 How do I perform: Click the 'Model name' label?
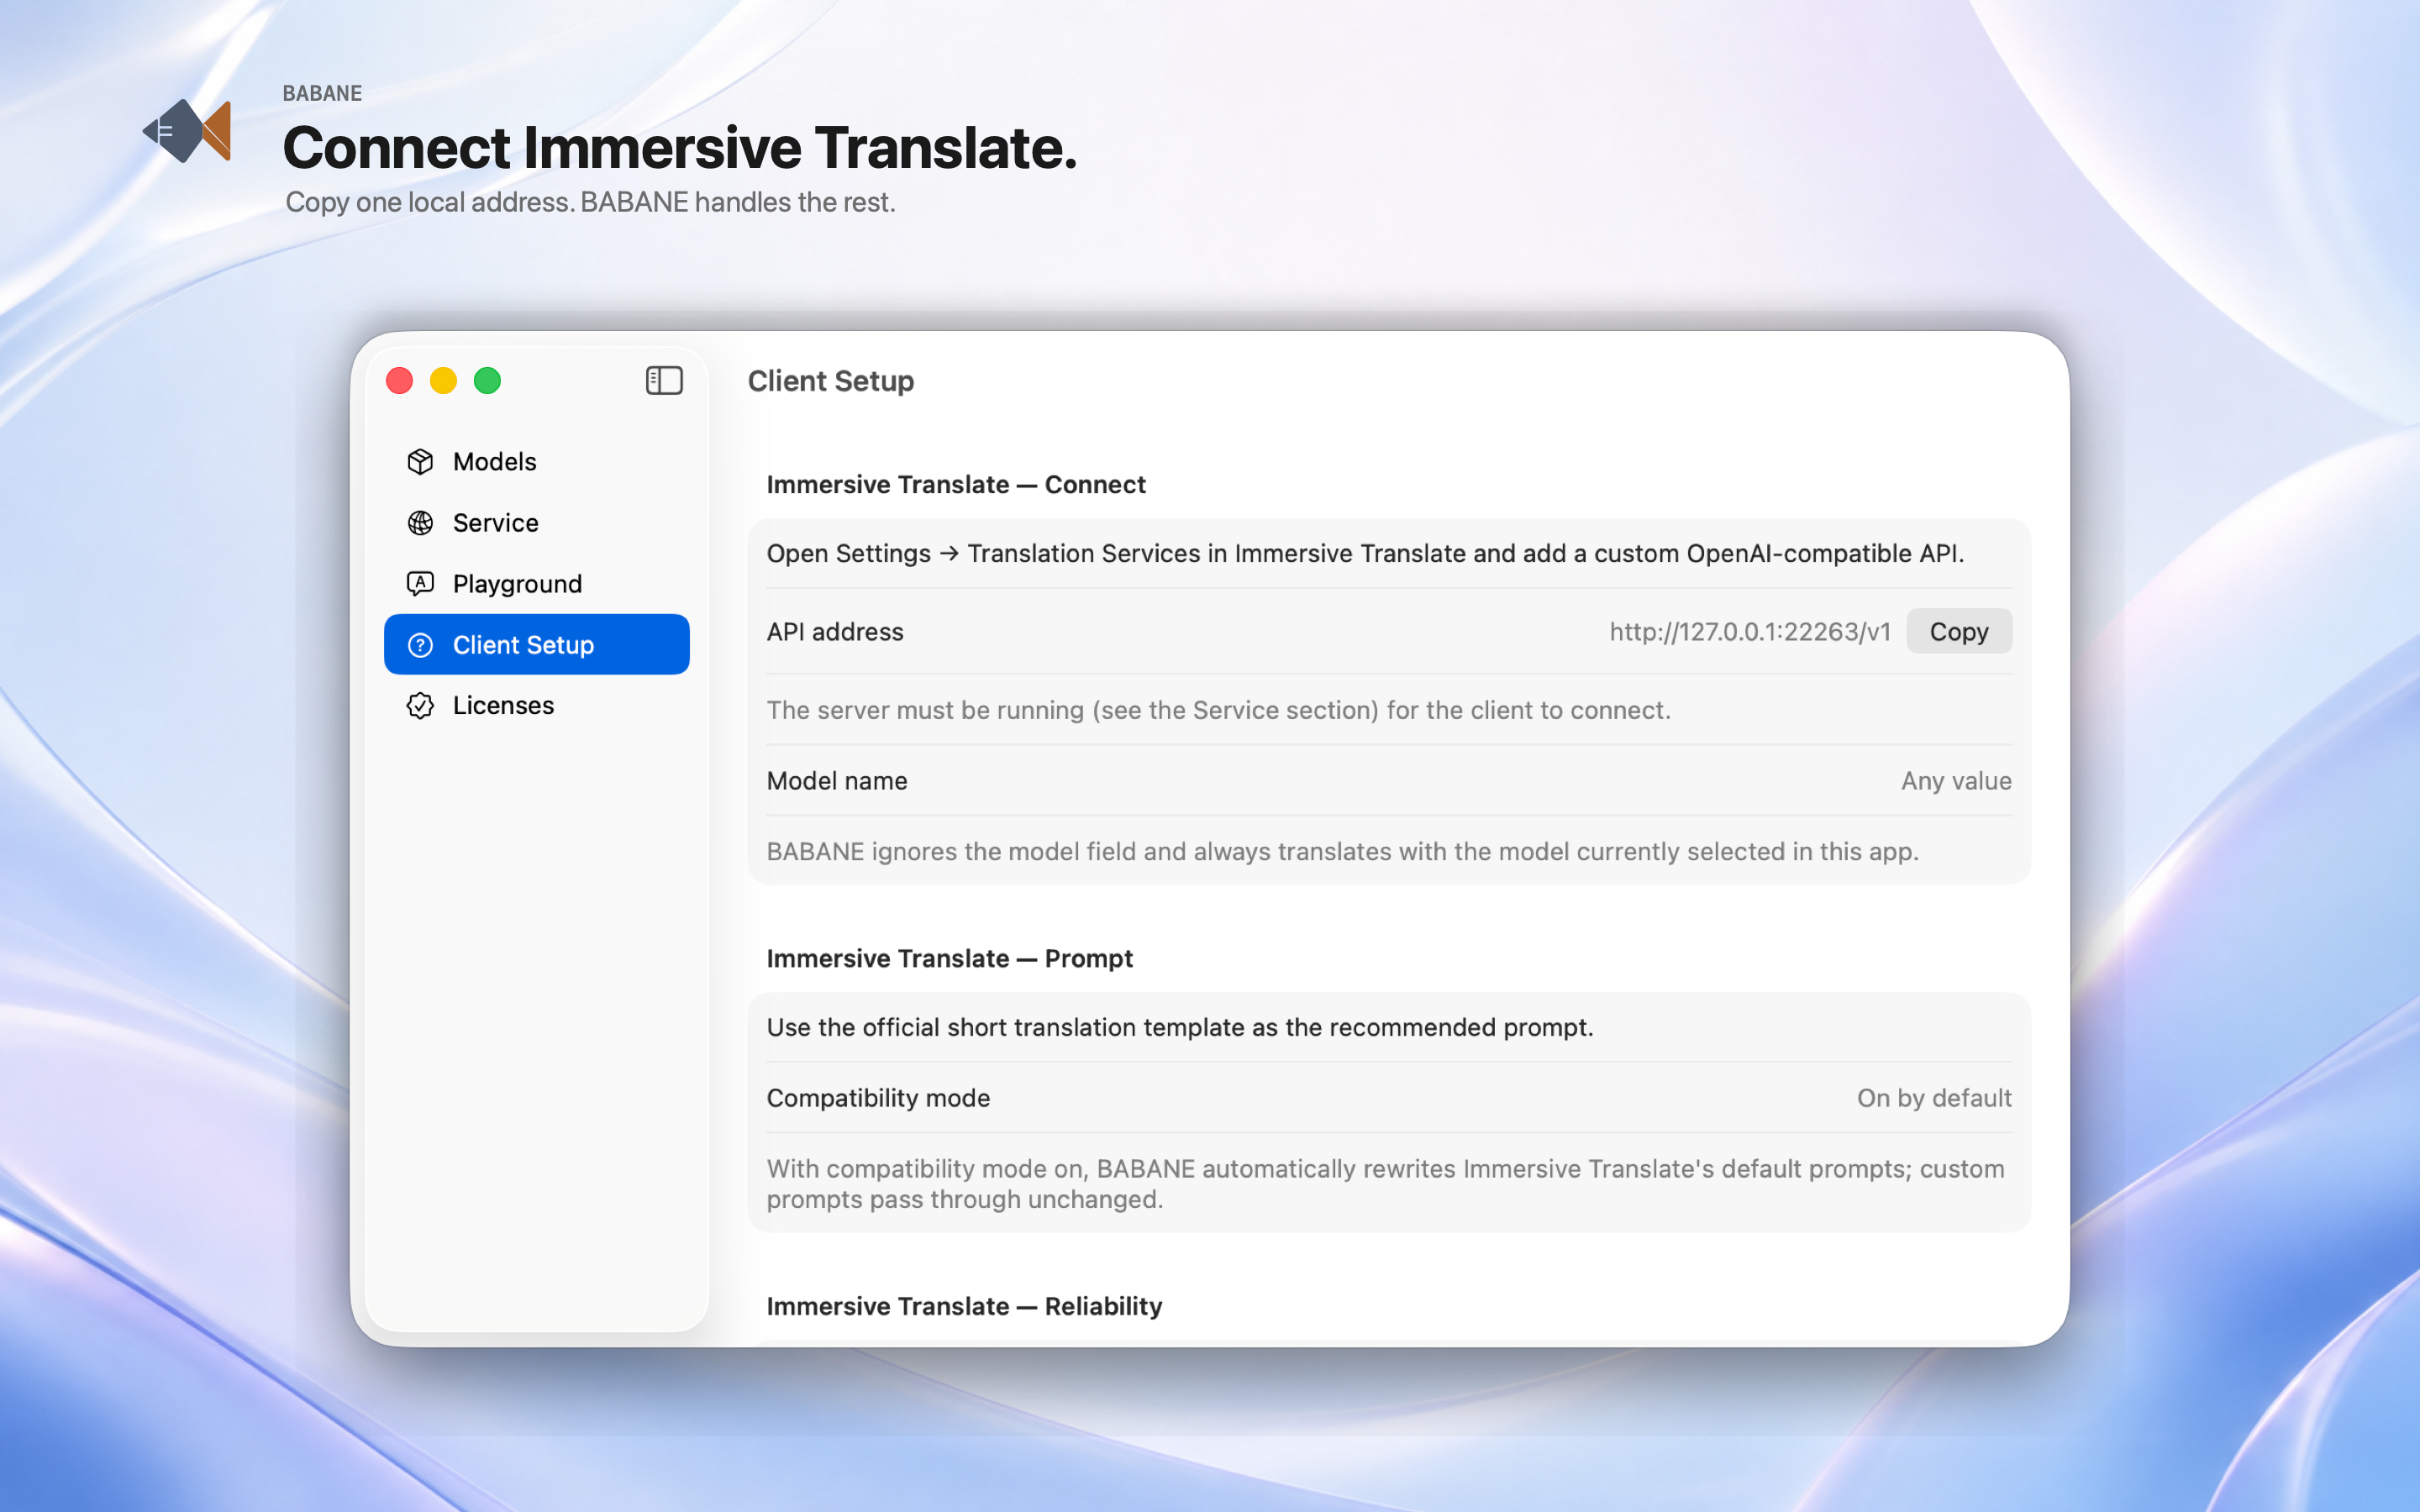[837, 780]
